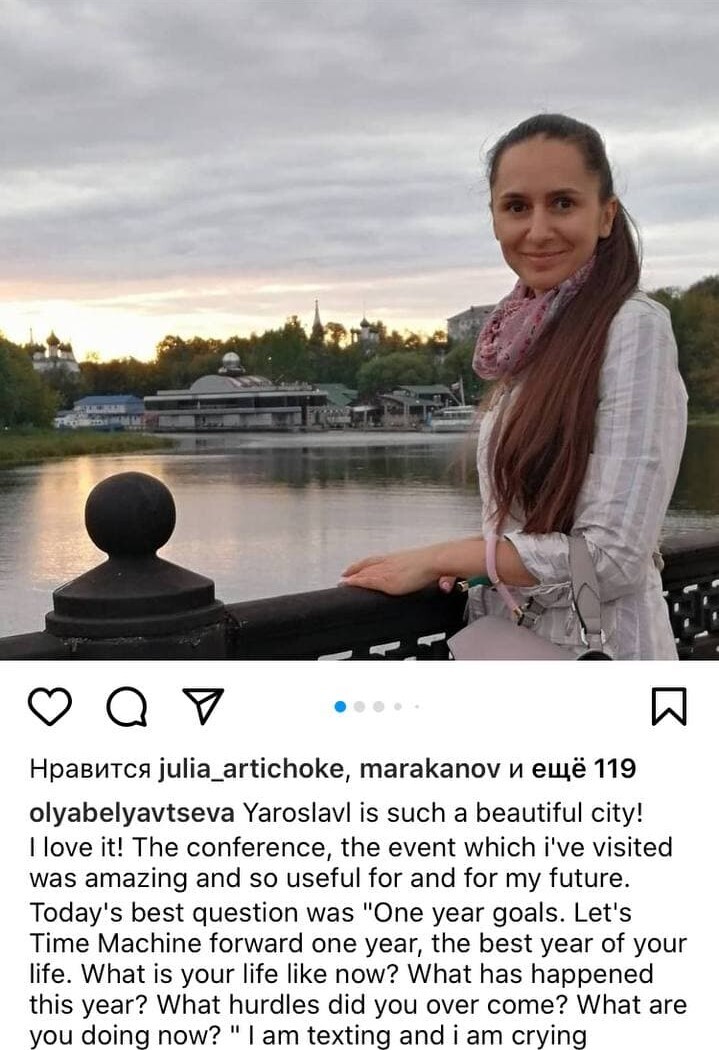Open marakanov profile from likes
The image size is (719, 1050).
[430, 769]
